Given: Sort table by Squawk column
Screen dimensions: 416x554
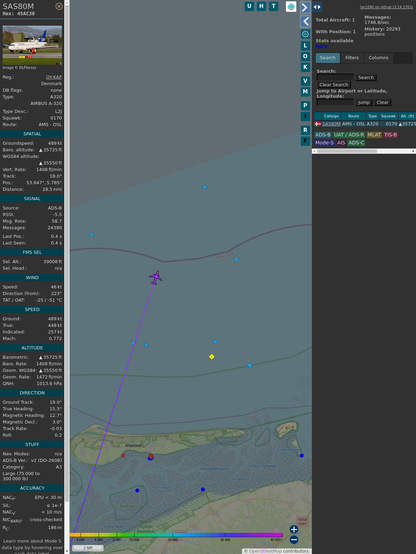Looking at the screenshot, I should click(x=388, y=116).
